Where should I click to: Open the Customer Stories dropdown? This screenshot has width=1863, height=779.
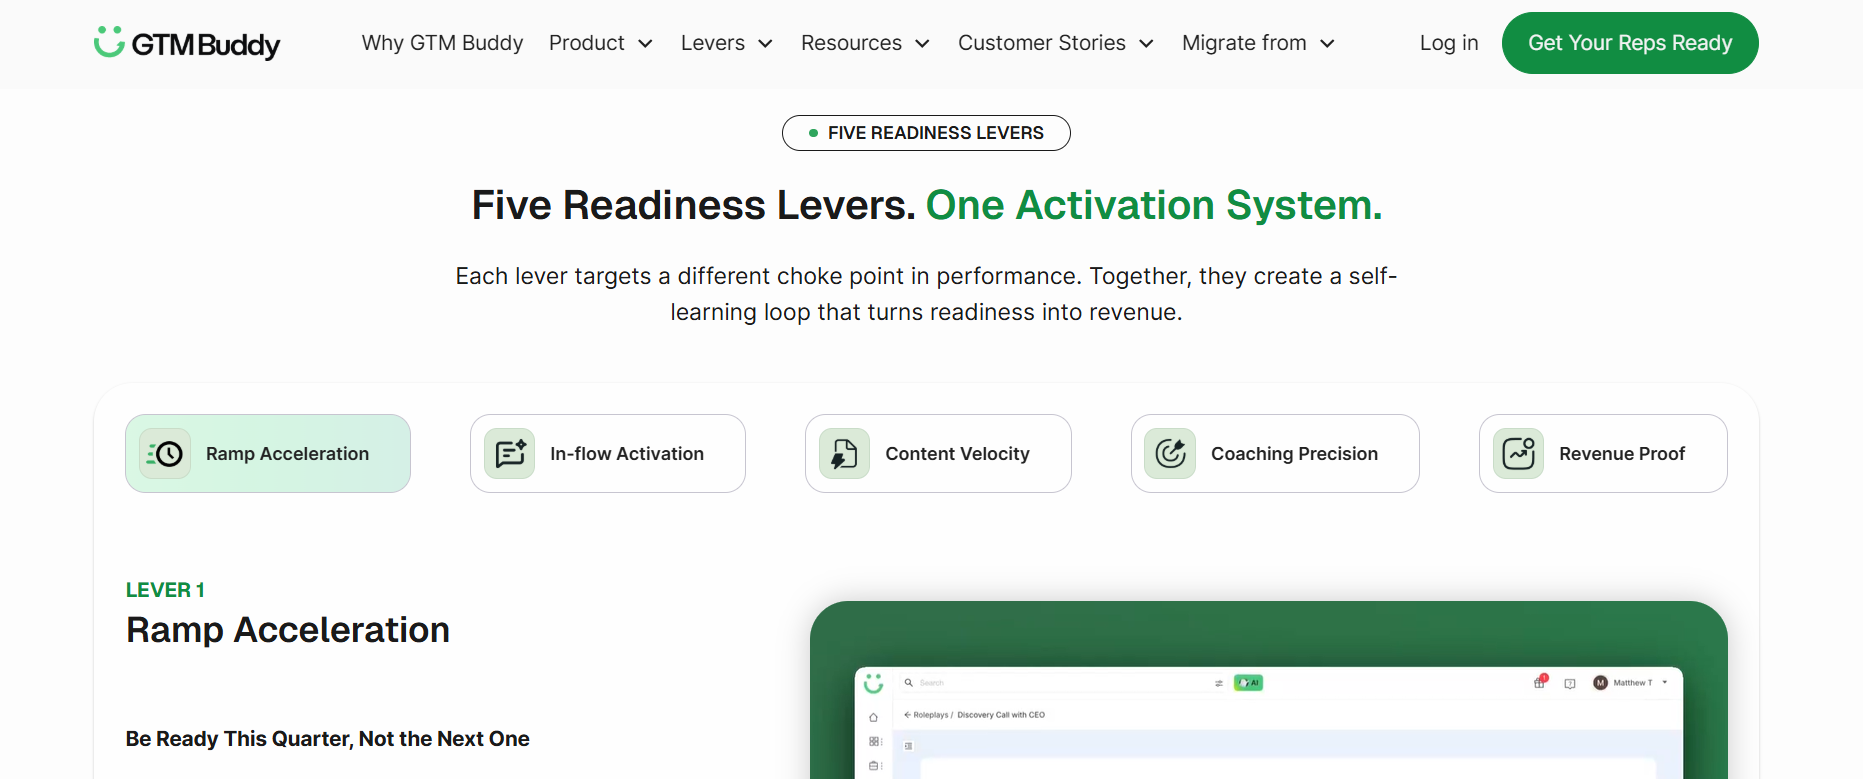[1055, 43]
